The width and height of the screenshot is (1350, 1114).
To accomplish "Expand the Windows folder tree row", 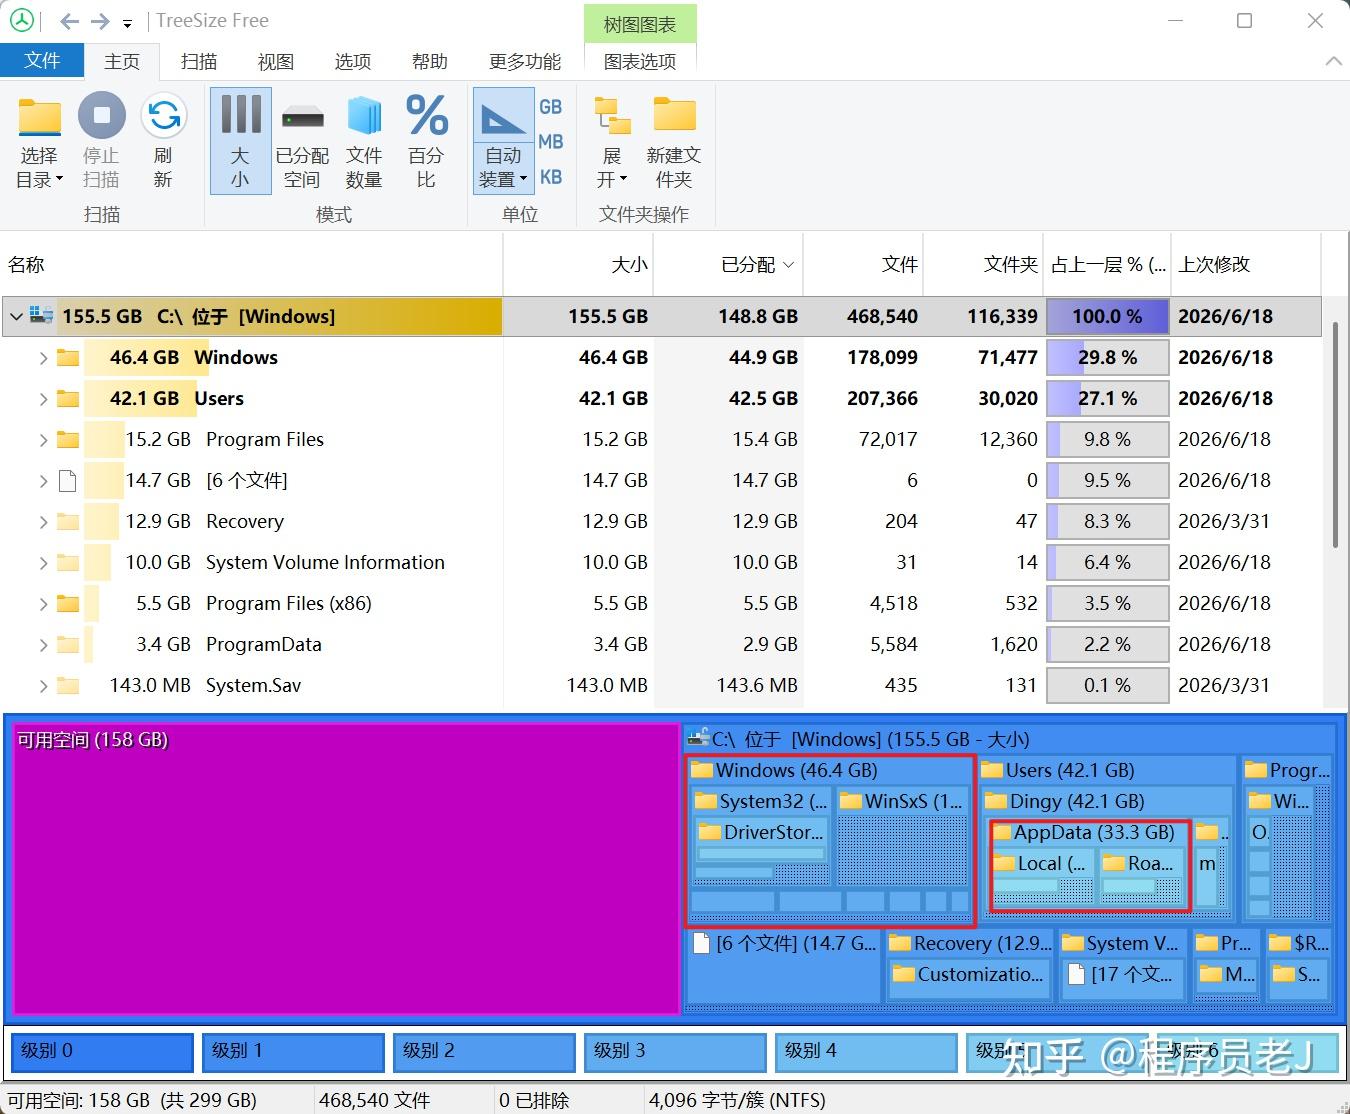I will tap(43, 358).
